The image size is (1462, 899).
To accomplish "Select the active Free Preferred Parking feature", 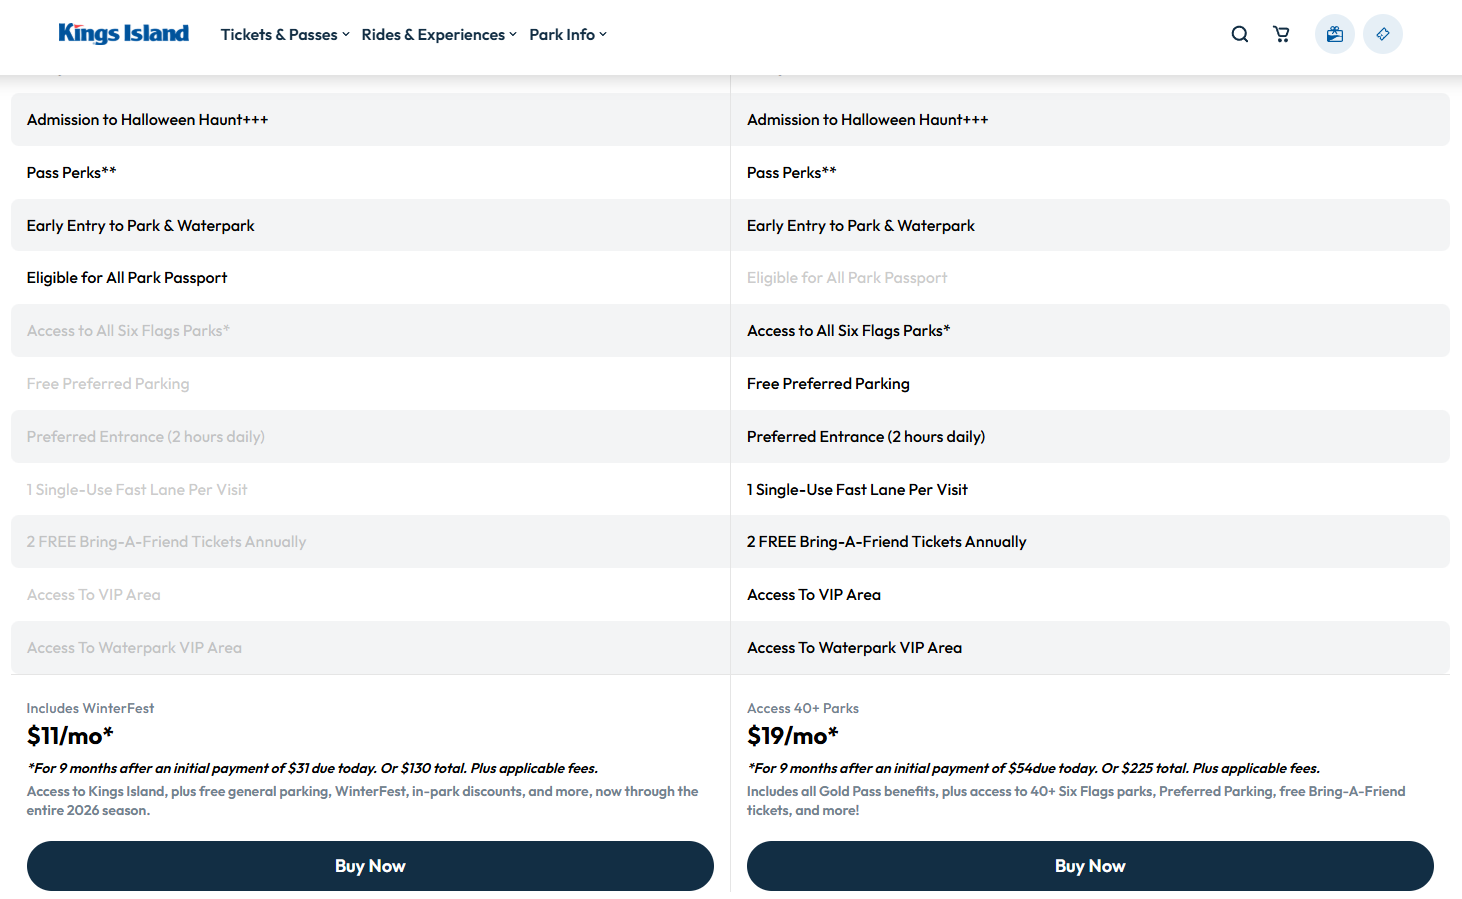I will pyautogui.click(x=828, y=384).
